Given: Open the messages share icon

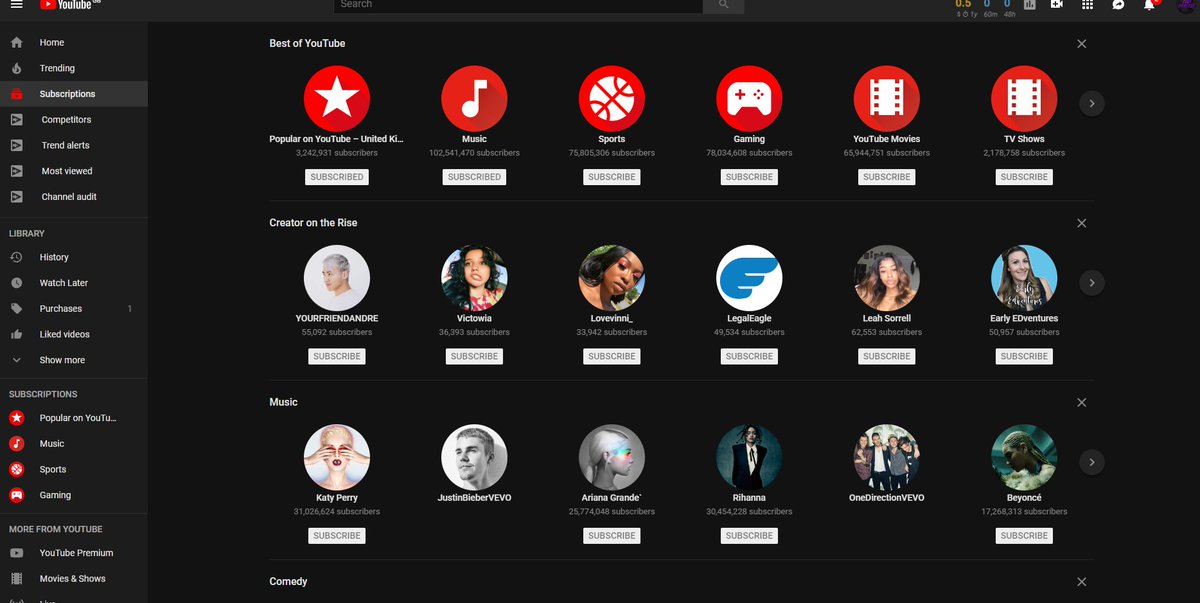Looking at the screenshot, I should [x=1118, y=5].
